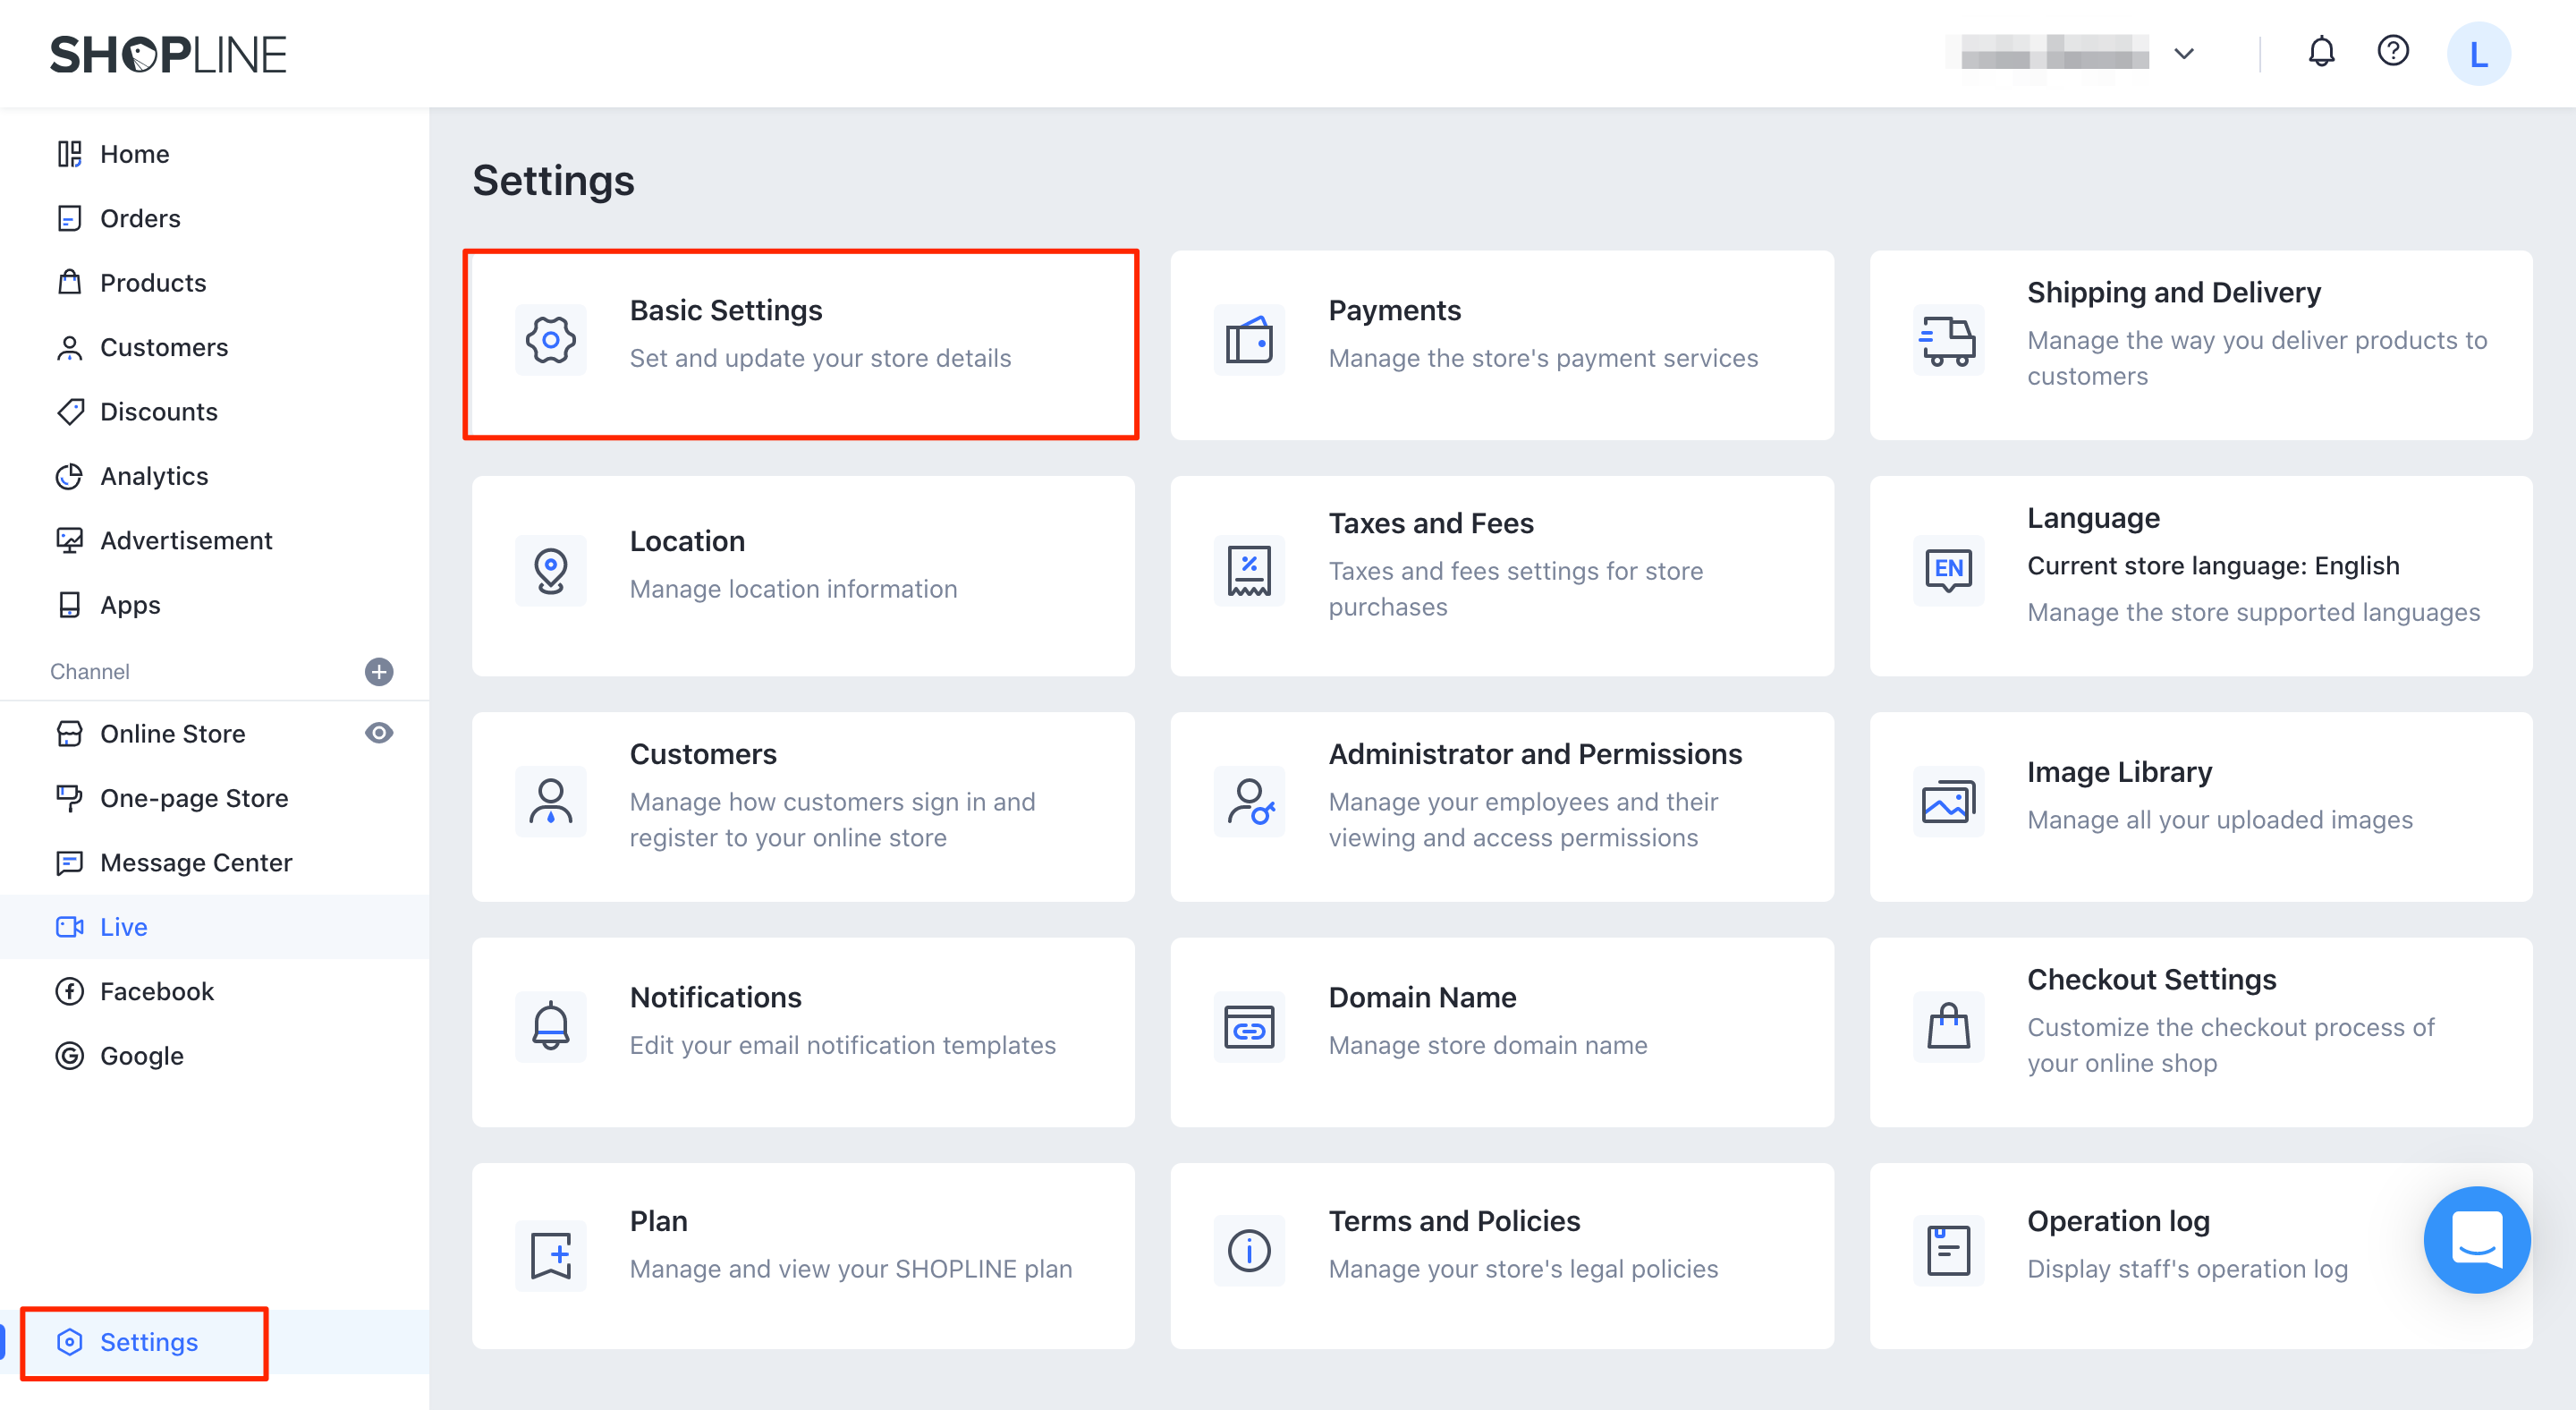Viewport: 2576px width, 1410px height.
Task: Click the Image Library picture icon
Action: pos(1947,801)
